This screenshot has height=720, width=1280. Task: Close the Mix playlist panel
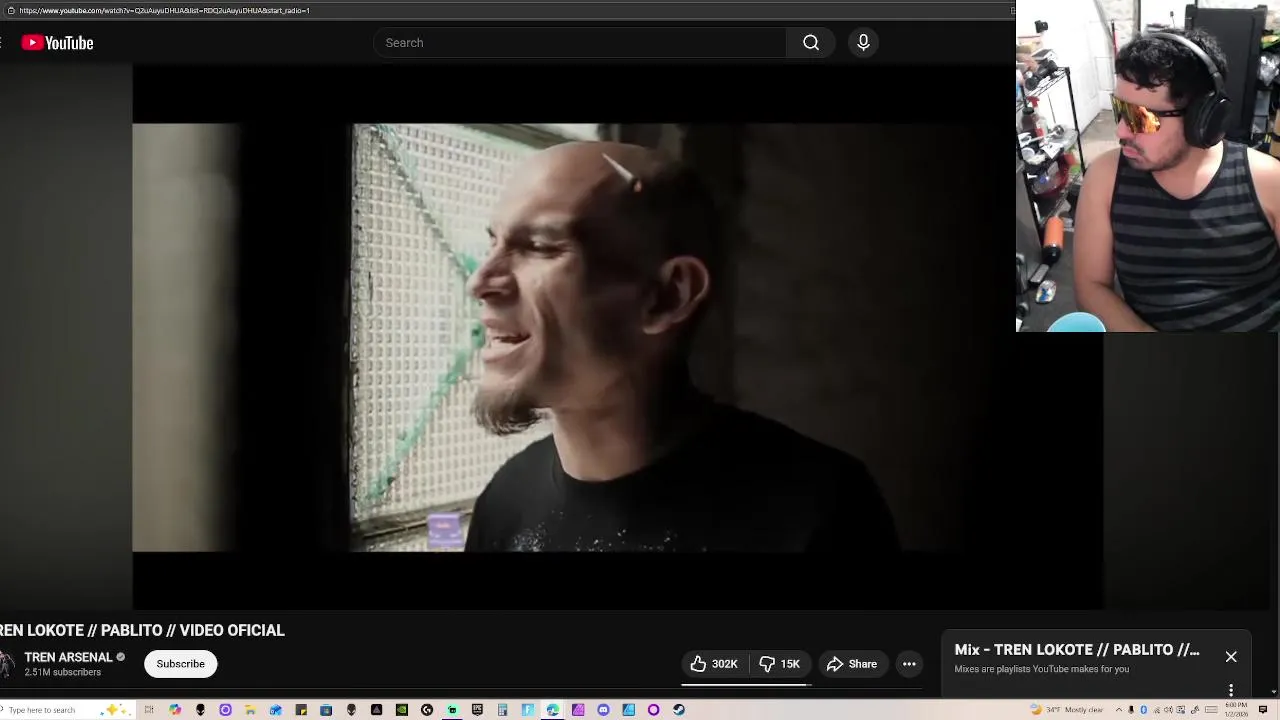1231,657
